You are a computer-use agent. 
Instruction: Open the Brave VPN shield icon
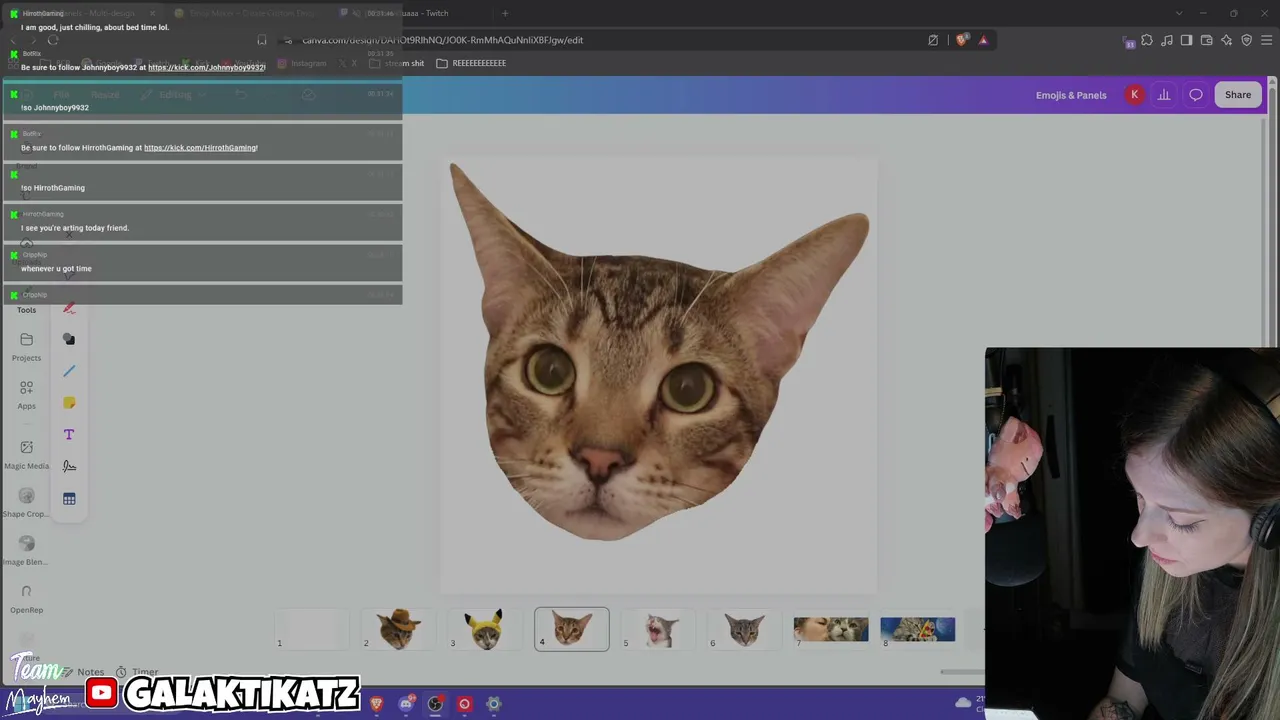[x=1246, y=40]
